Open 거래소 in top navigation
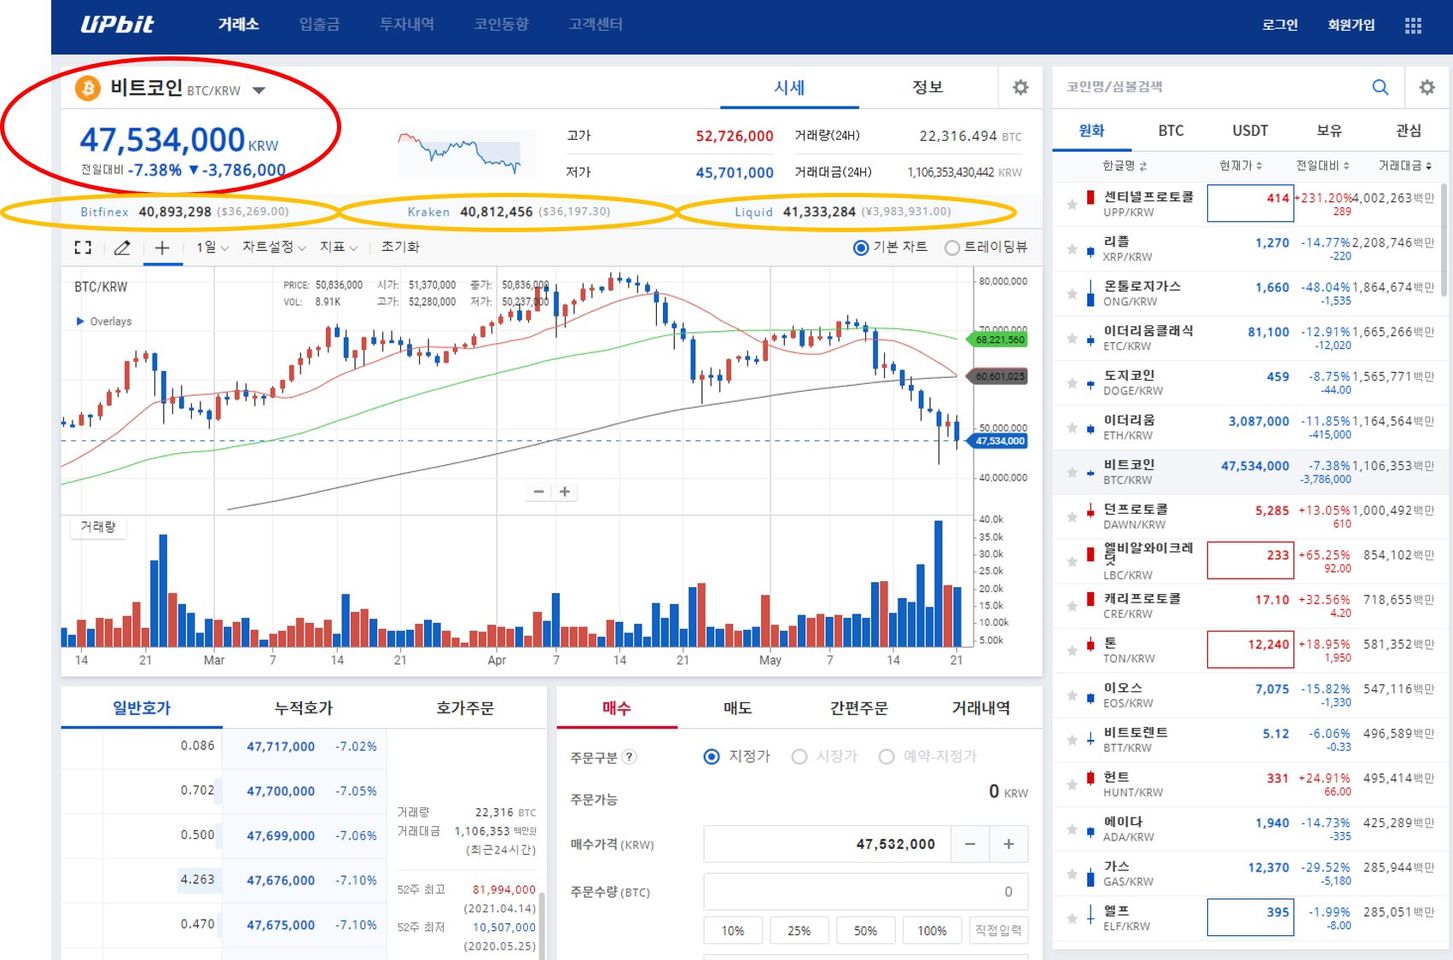1453x960 pixels. (238, 24)
